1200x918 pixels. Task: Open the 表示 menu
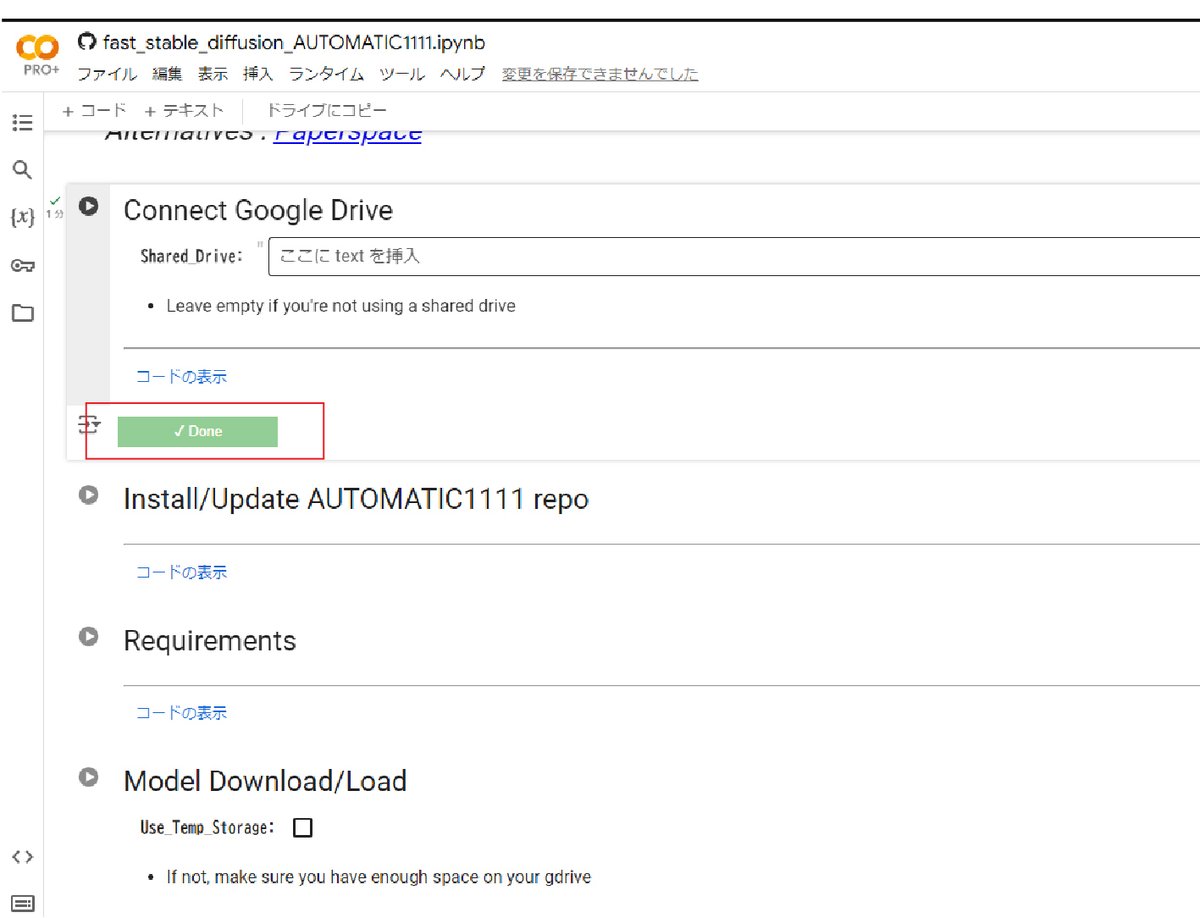212,74
